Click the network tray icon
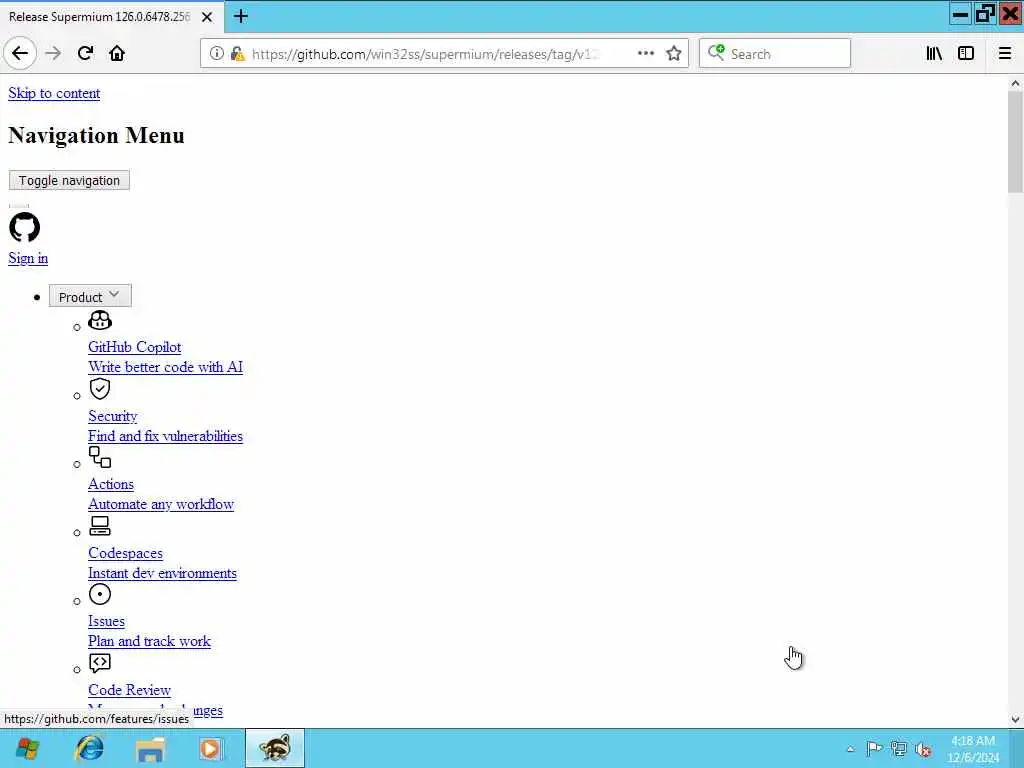 tap(899, 749)
